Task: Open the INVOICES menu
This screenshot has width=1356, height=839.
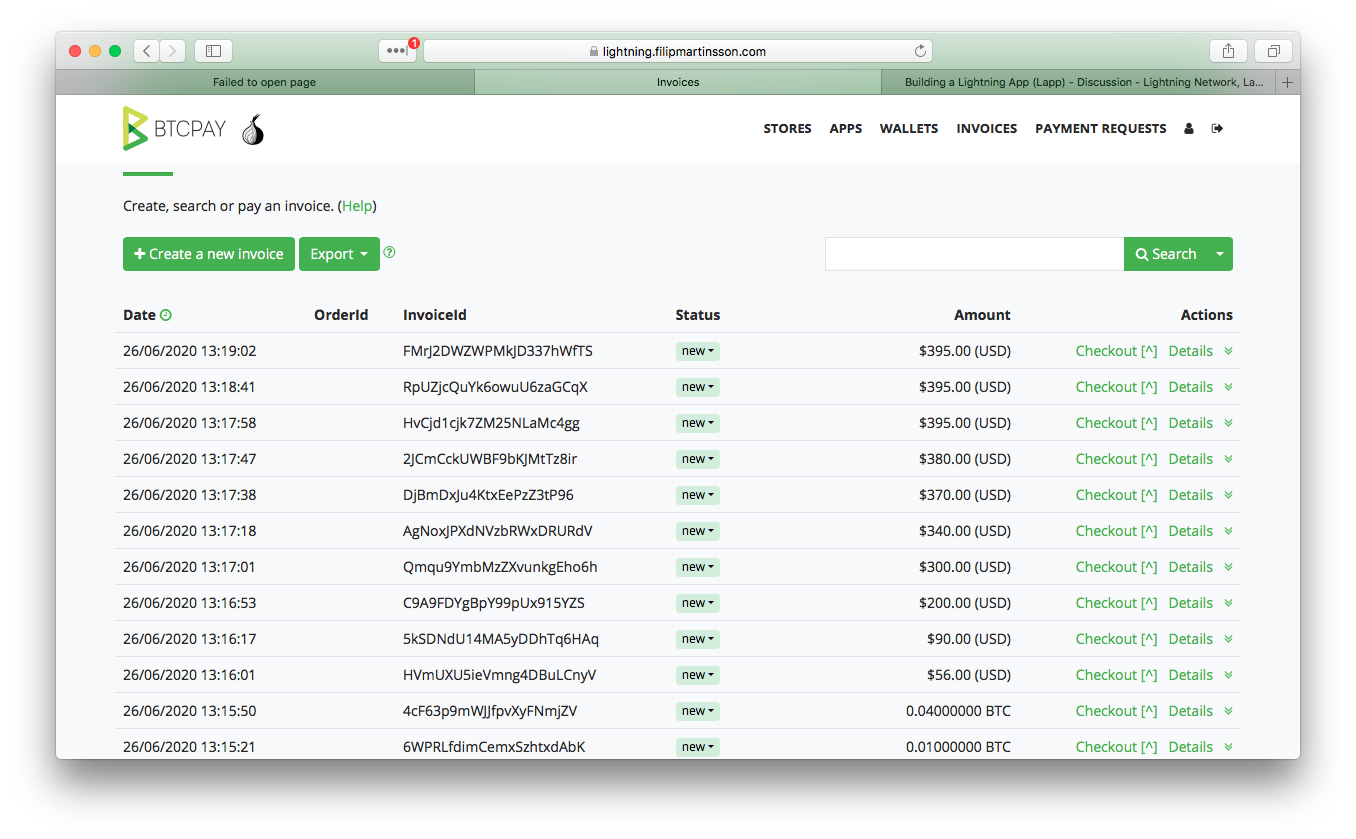Action: [x=986, y=129]
